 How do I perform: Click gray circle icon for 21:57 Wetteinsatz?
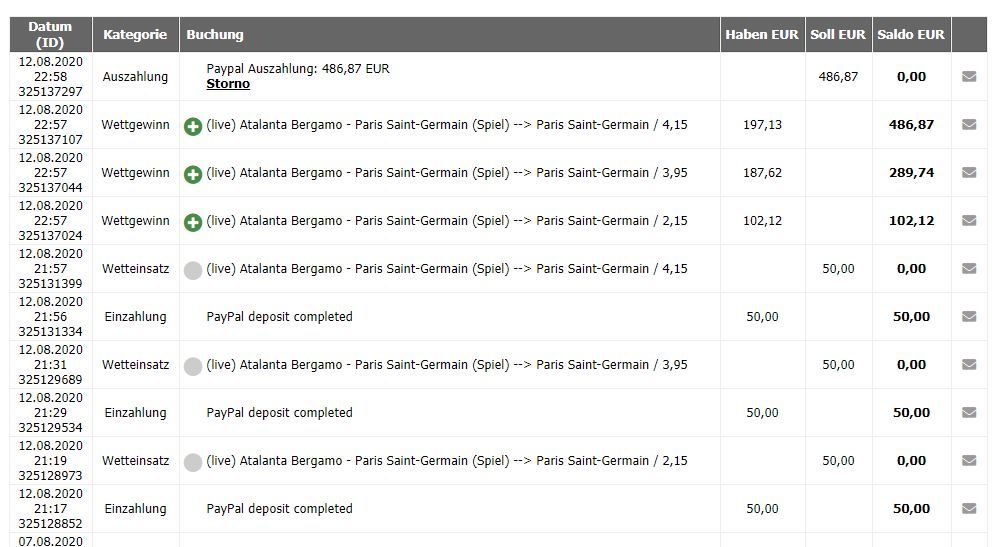tap(193, 270)
